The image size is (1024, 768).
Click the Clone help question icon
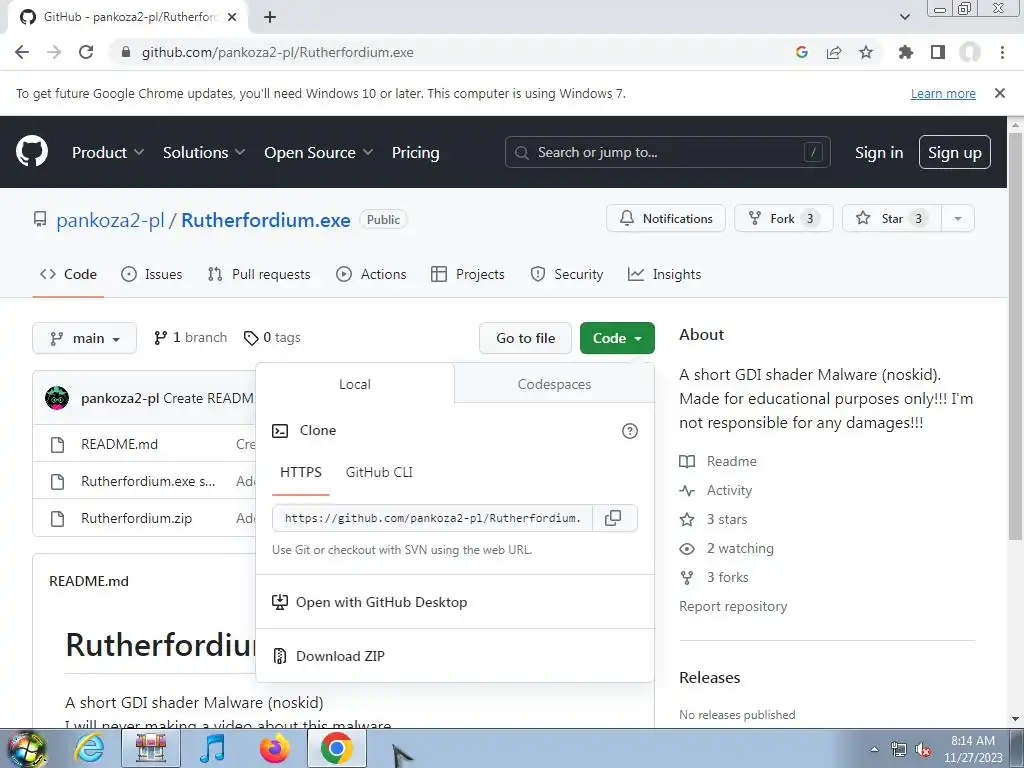click(x=630, y=431)
